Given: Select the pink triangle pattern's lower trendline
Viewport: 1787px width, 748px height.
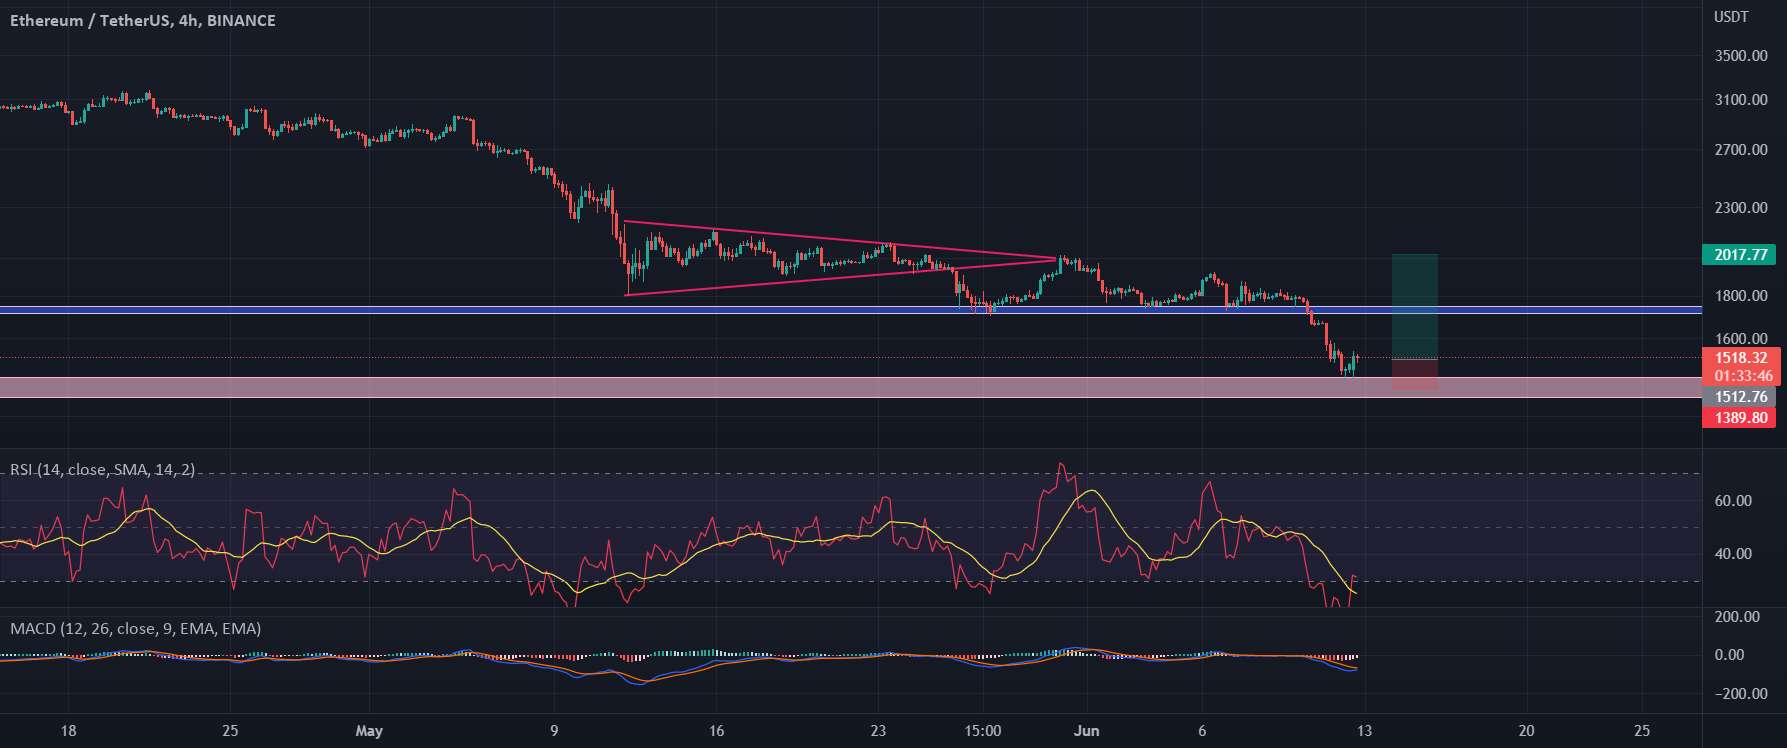Looking at the screenshot, I should pos(840,276).
